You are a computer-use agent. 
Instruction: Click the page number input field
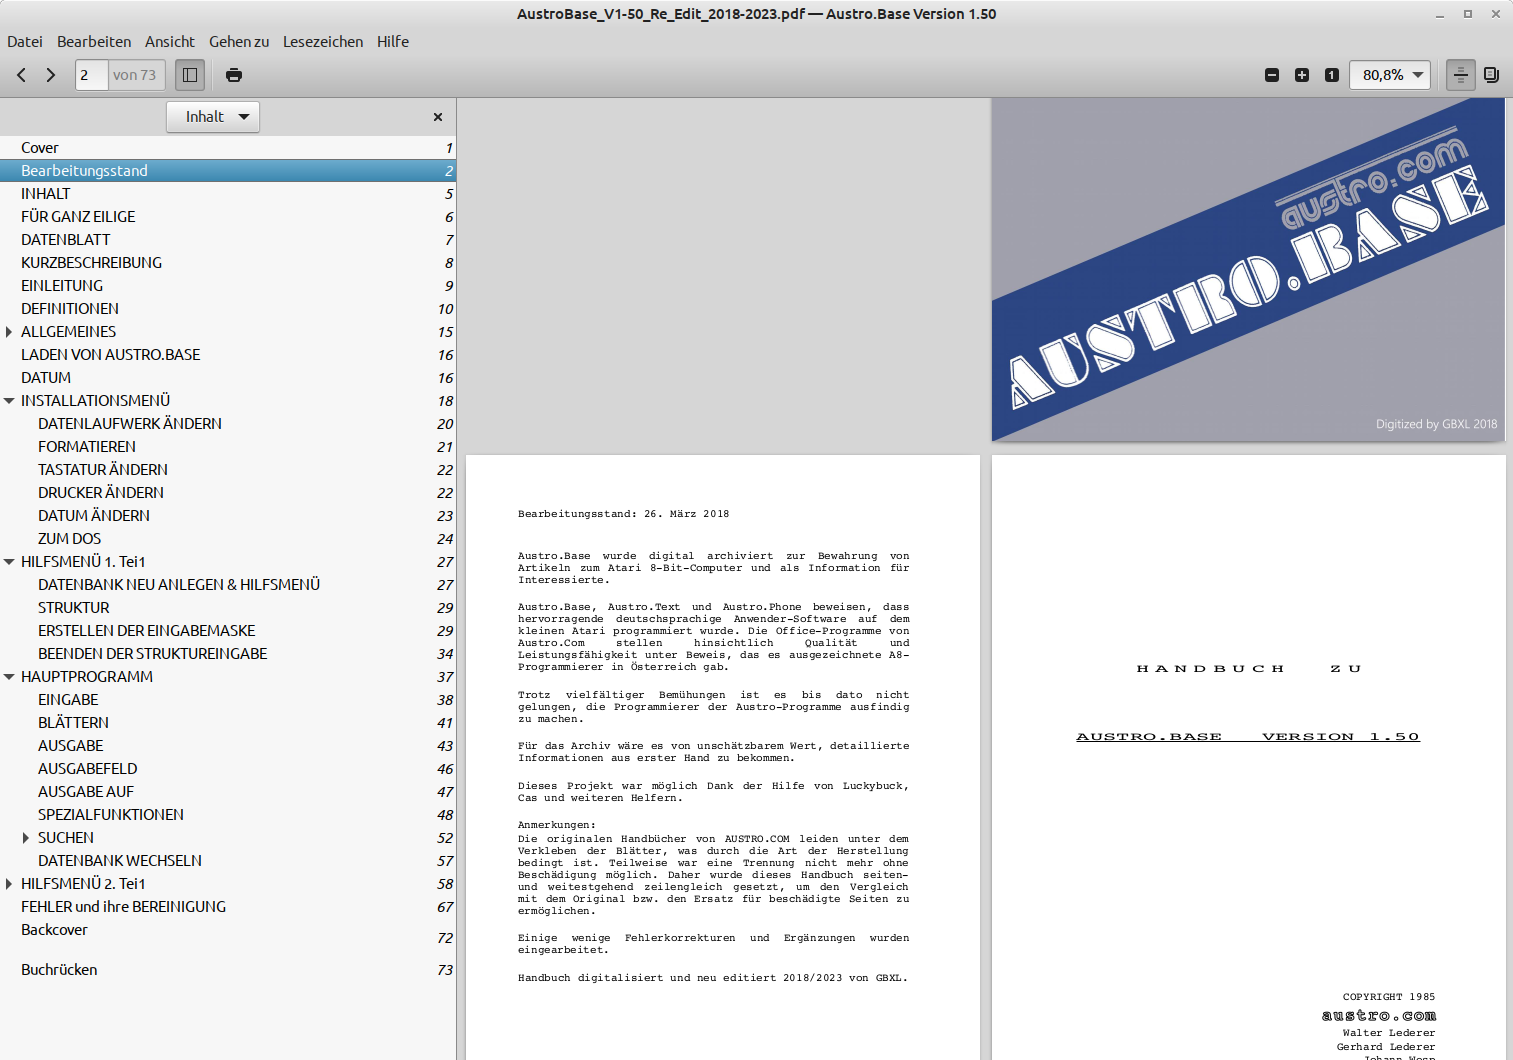pyautogui.click(x=91, y=75)
